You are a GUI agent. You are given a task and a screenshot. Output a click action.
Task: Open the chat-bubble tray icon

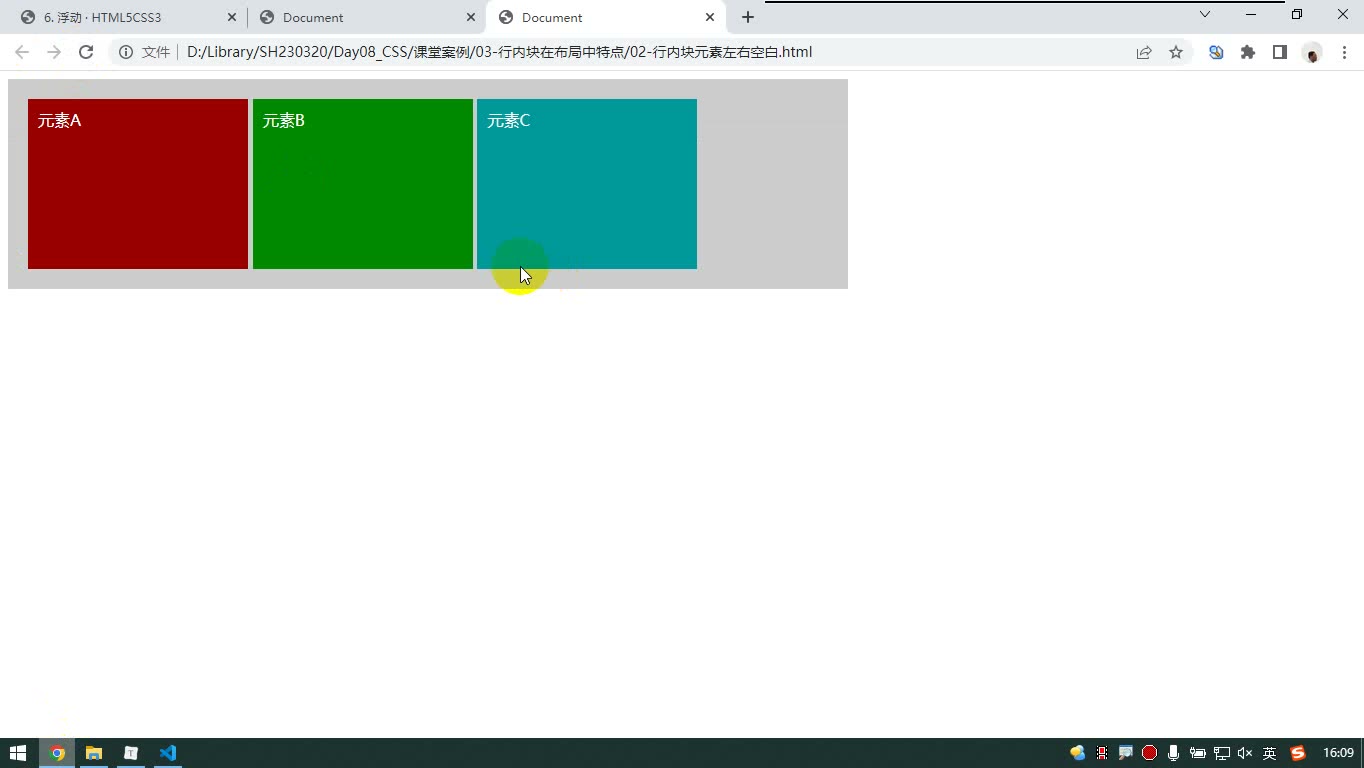click(1077, 753)
